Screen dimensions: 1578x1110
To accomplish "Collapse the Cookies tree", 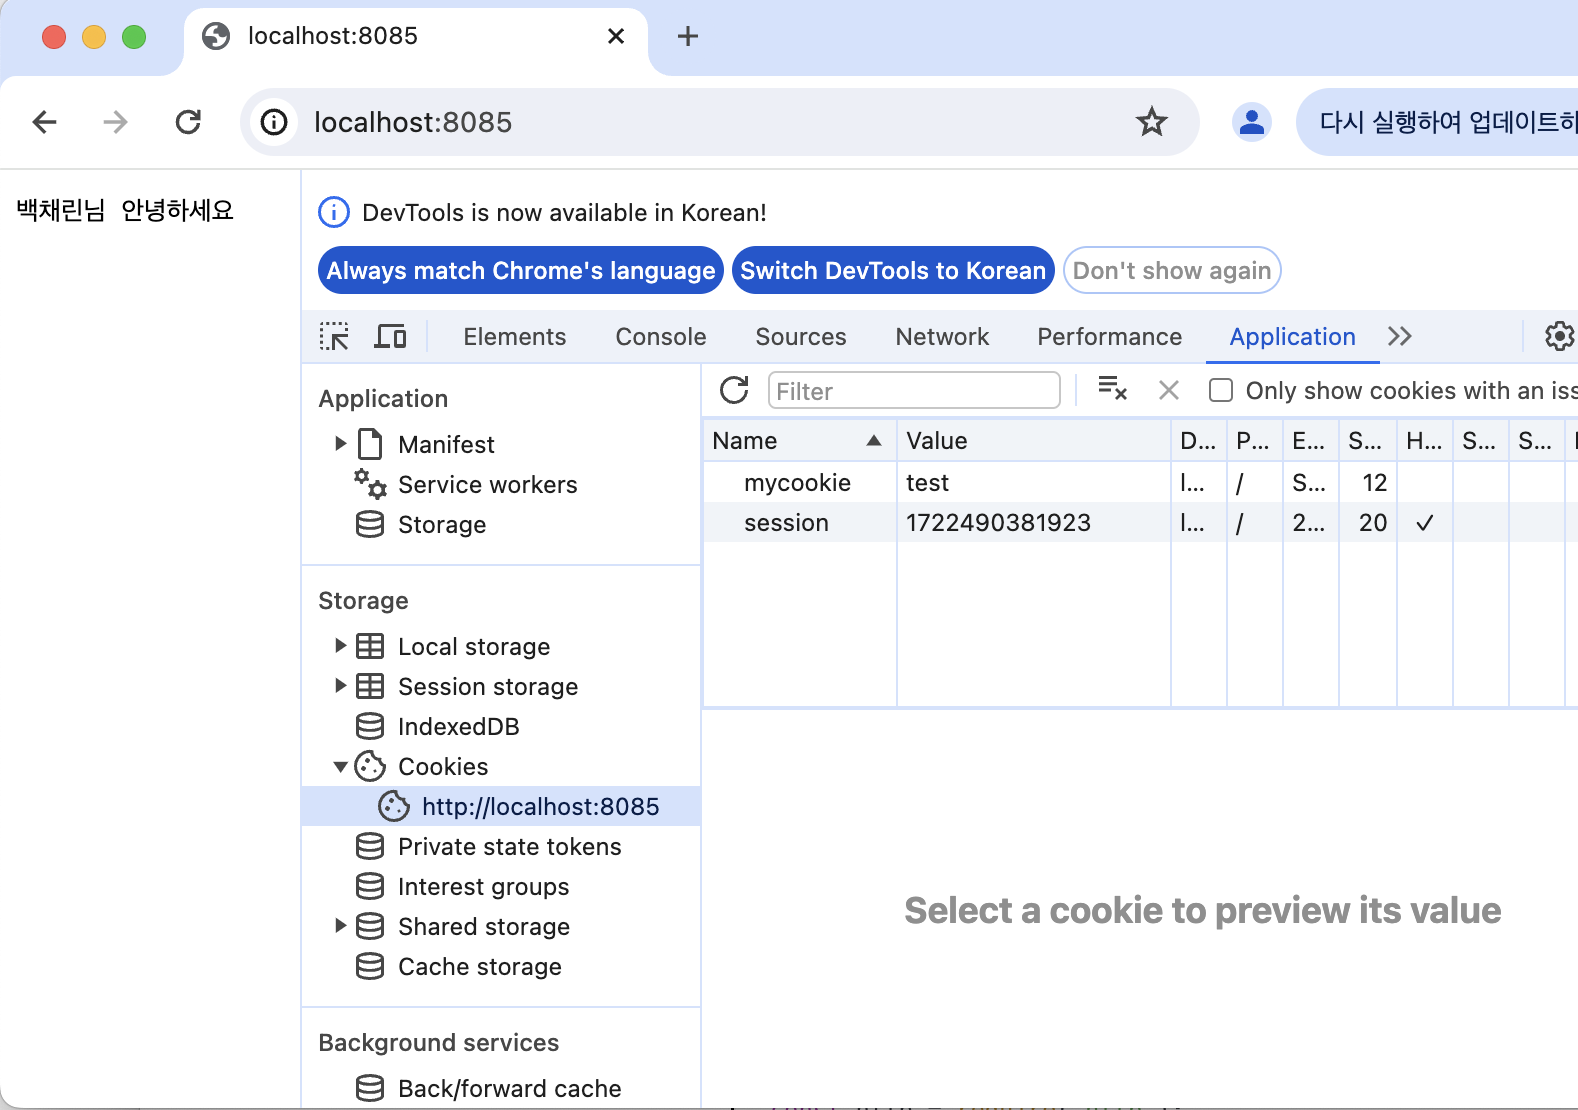I will point(340,767).
